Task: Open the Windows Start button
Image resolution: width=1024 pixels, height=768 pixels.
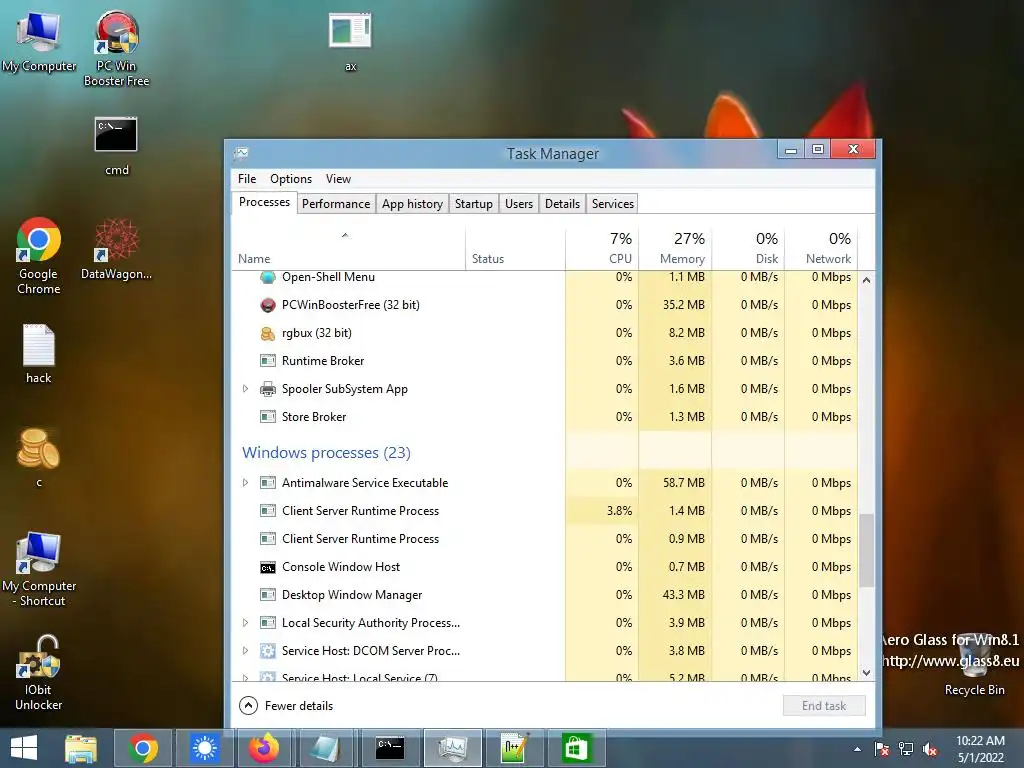Action: tap(24, 748)
